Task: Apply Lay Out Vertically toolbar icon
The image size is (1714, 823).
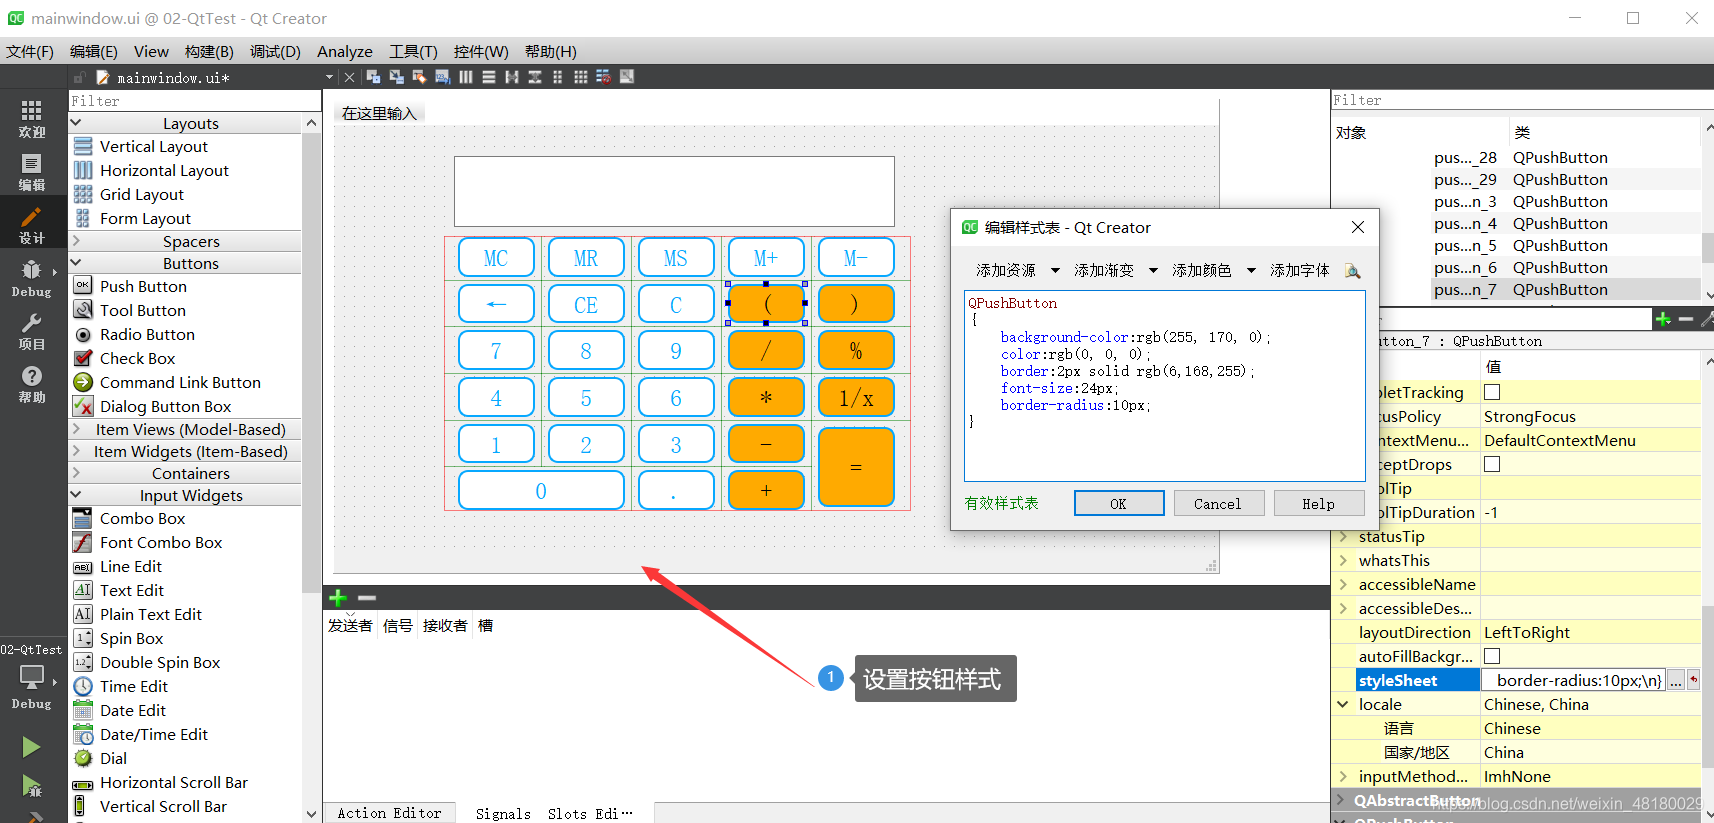Action: pos(489,77)
